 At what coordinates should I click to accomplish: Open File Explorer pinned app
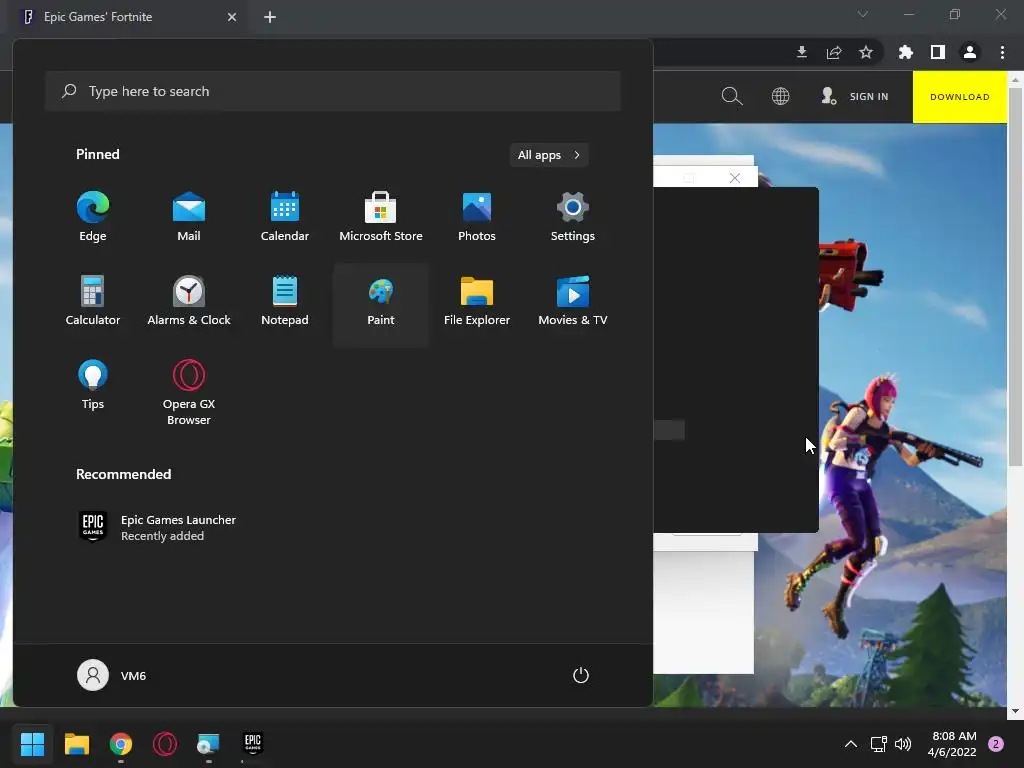477,301
